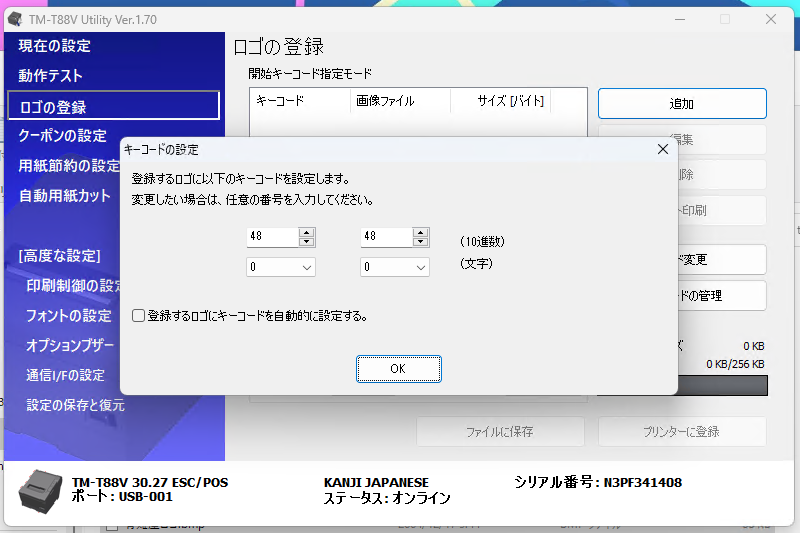Click the ポート: USB-001 text
800x533 pixels.
(x=122, y=496)
